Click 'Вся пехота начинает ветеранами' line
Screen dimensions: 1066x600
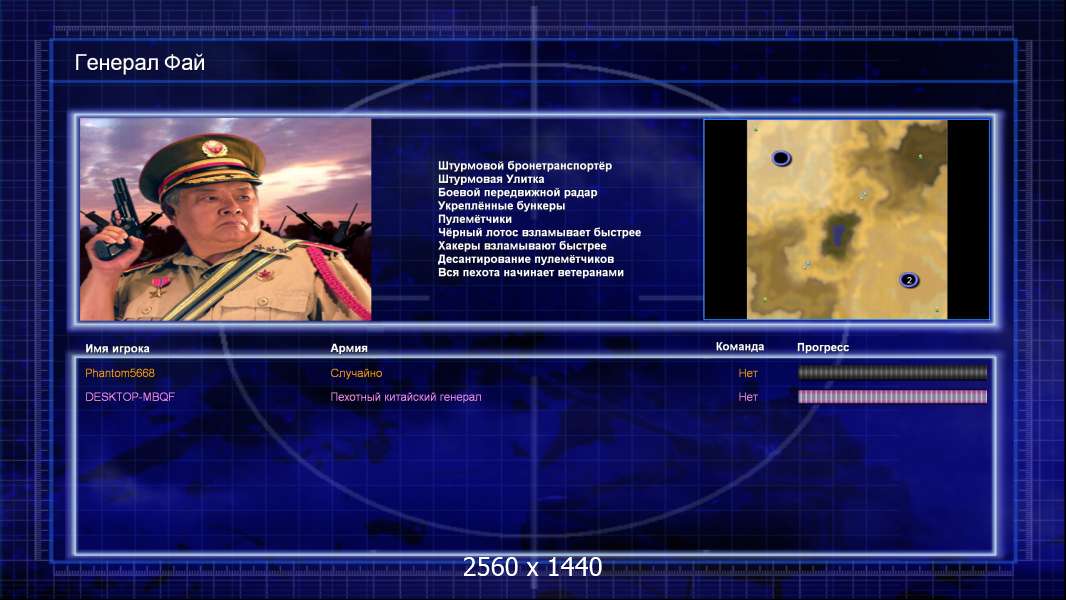530,272
